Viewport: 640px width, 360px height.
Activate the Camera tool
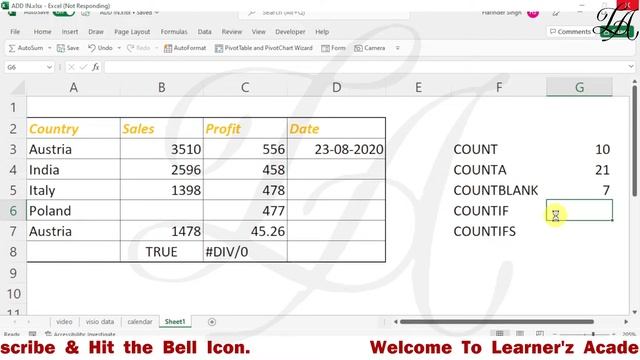pos(369,48)
